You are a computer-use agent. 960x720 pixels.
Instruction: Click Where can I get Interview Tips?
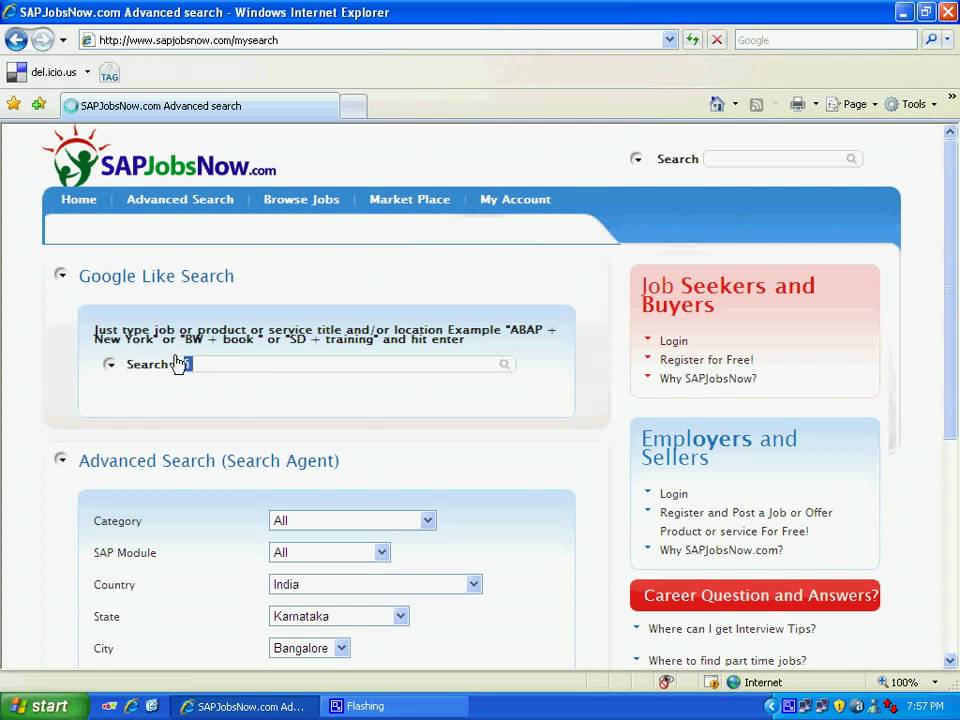click(x=732, y=629)
